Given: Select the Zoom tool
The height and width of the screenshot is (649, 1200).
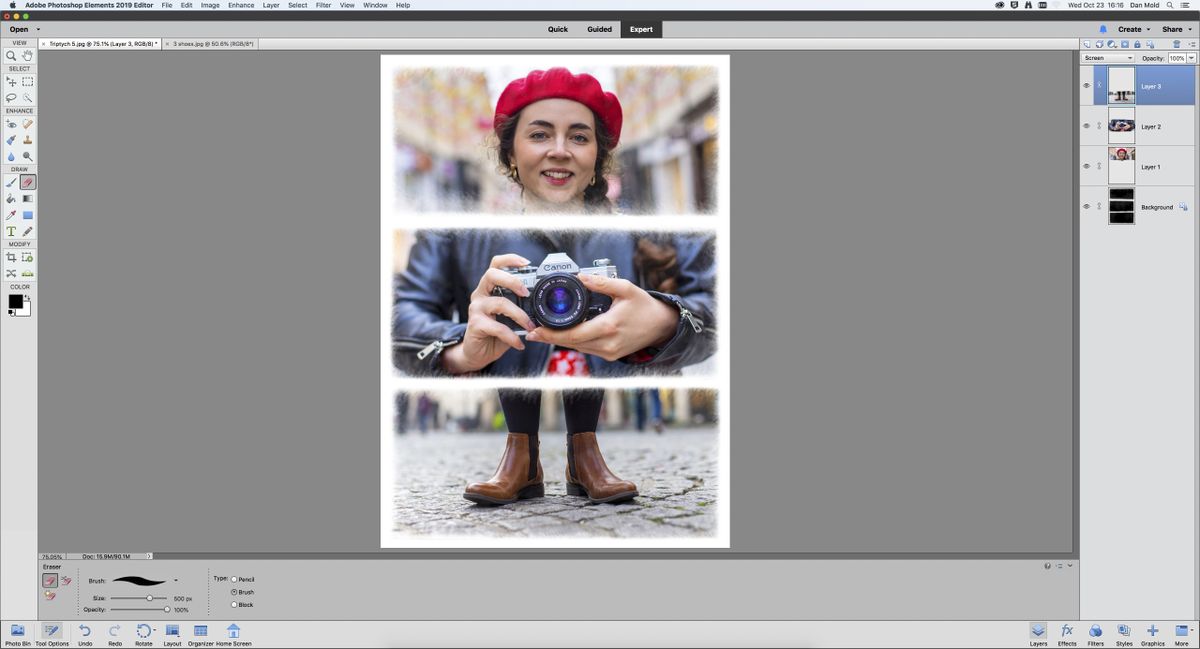Looking at the screenshot, I should [11, 57].
